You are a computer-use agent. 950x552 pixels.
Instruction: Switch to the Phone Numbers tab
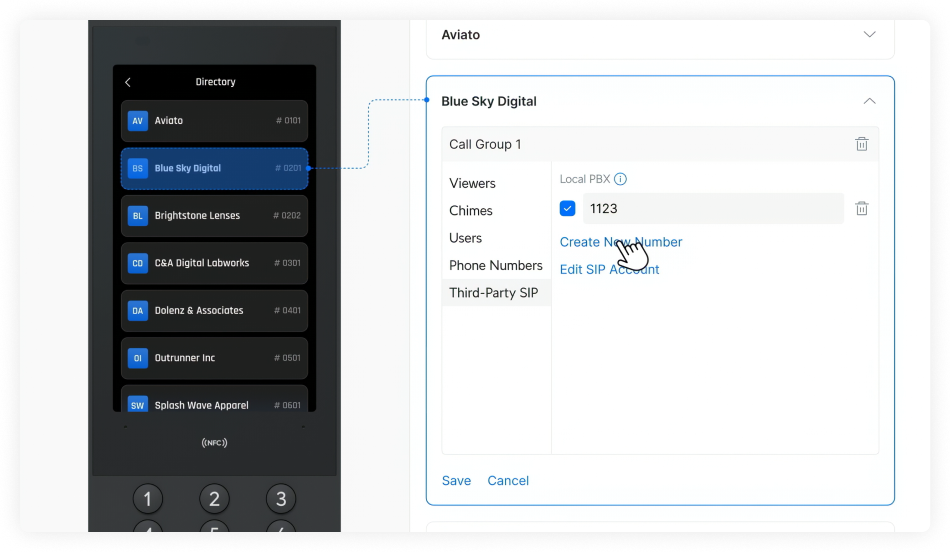pos(495,265)
